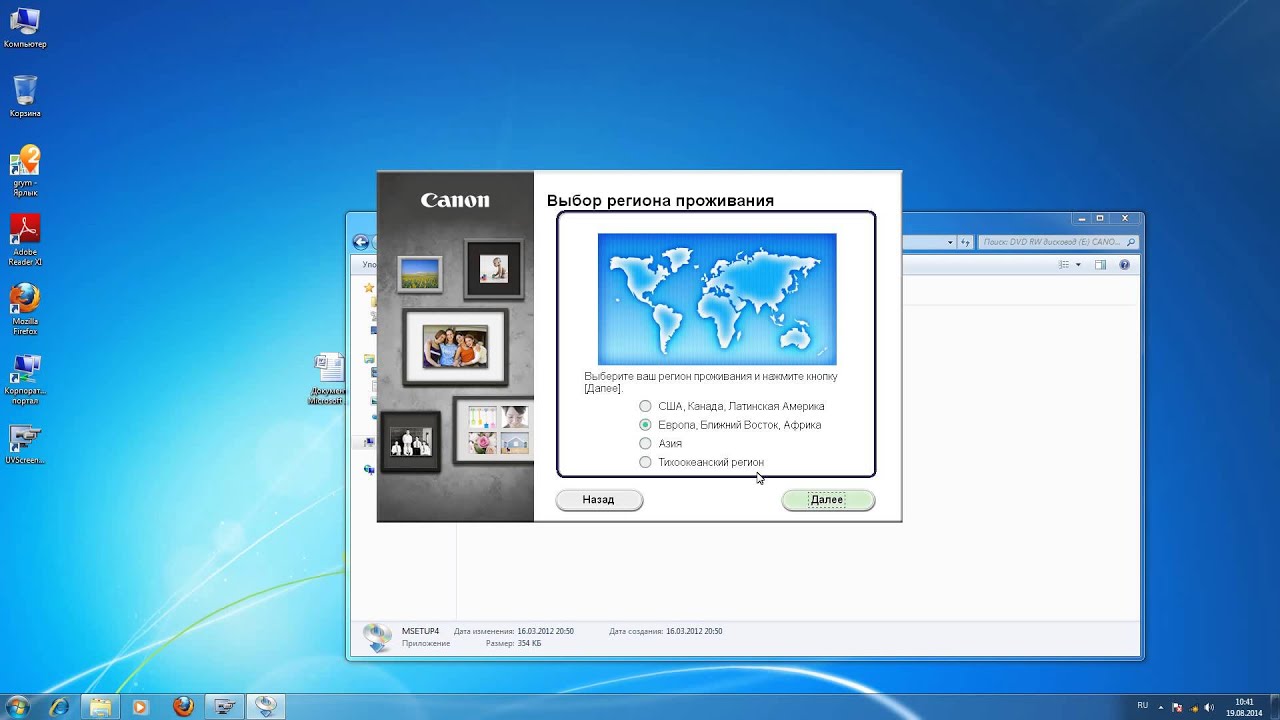1280x720 pixels.
Task: Open Компьютер desktop icon
Action: click(x=25, y=28)
